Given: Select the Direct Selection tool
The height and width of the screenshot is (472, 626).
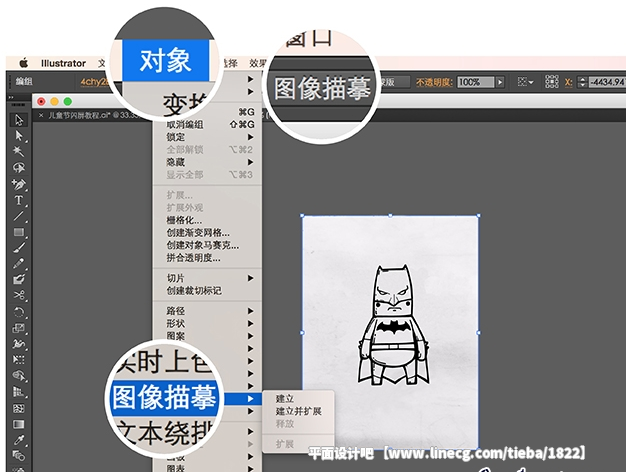Looking at the screenshot, I should click(x=19, y=136).
